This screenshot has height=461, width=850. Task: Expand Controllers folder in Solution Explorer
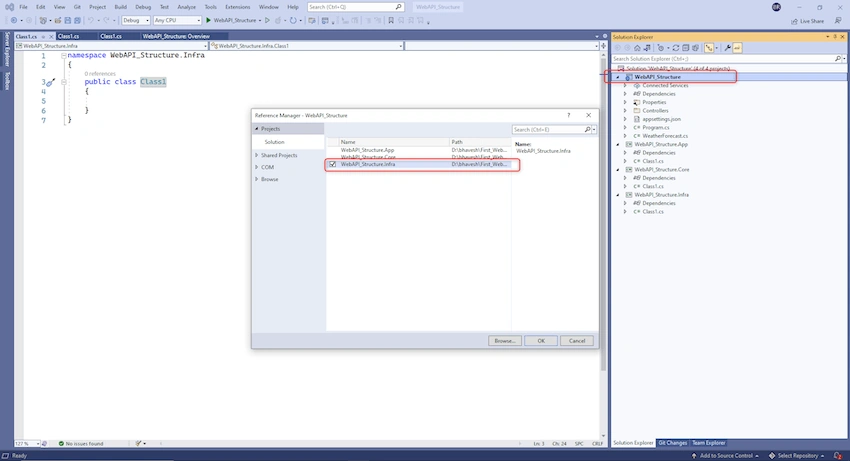coord(625,111)
